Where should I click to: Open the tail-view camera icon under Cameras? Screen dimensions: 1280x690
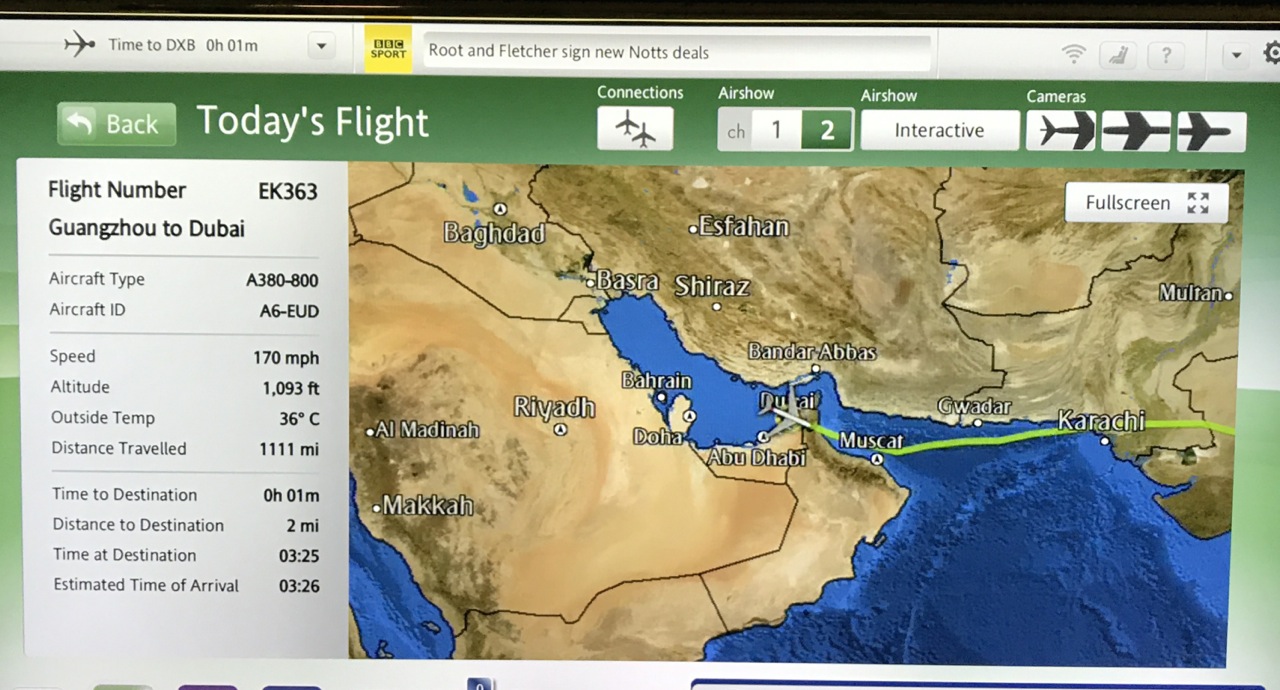tap(1061, 131)
